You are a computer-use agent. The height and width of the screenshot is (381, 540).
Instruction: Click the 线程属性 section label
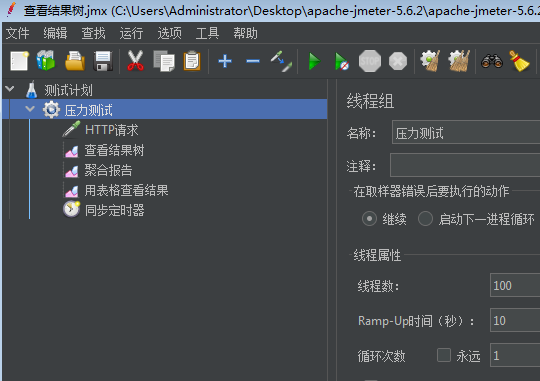click(377, 255)
